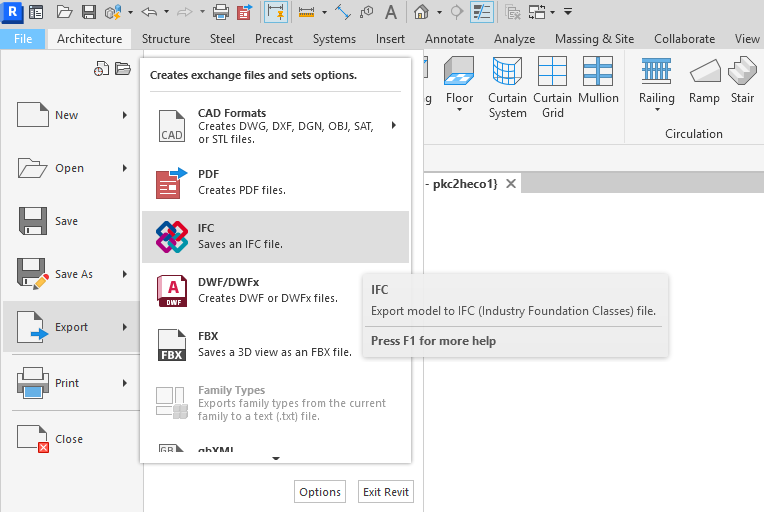Click the PDF export icon in quick access toolbar
The width and height of the screenshot is (764, 512).
coord(245,12)
